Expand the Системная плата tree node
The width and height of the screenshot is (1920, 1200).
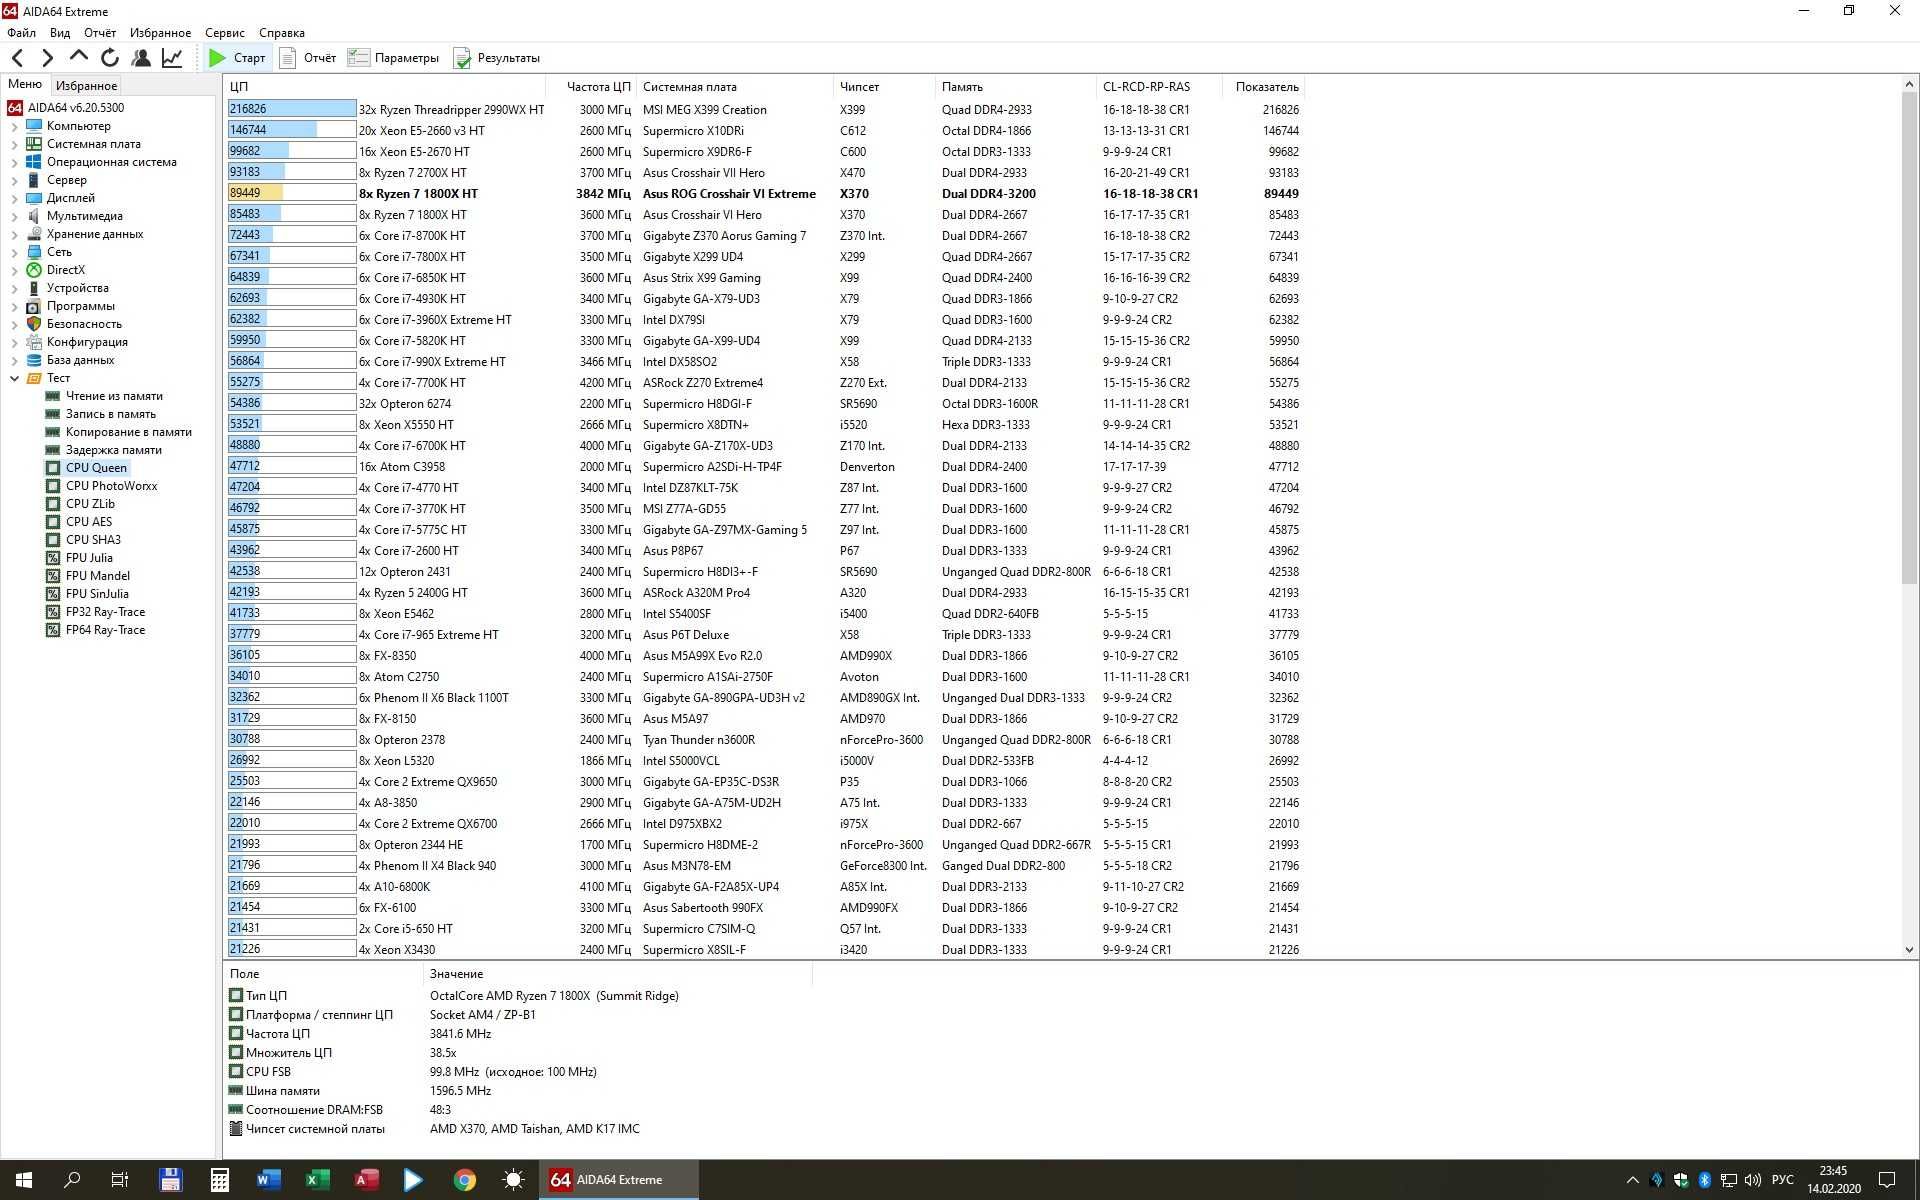(14, 145)
